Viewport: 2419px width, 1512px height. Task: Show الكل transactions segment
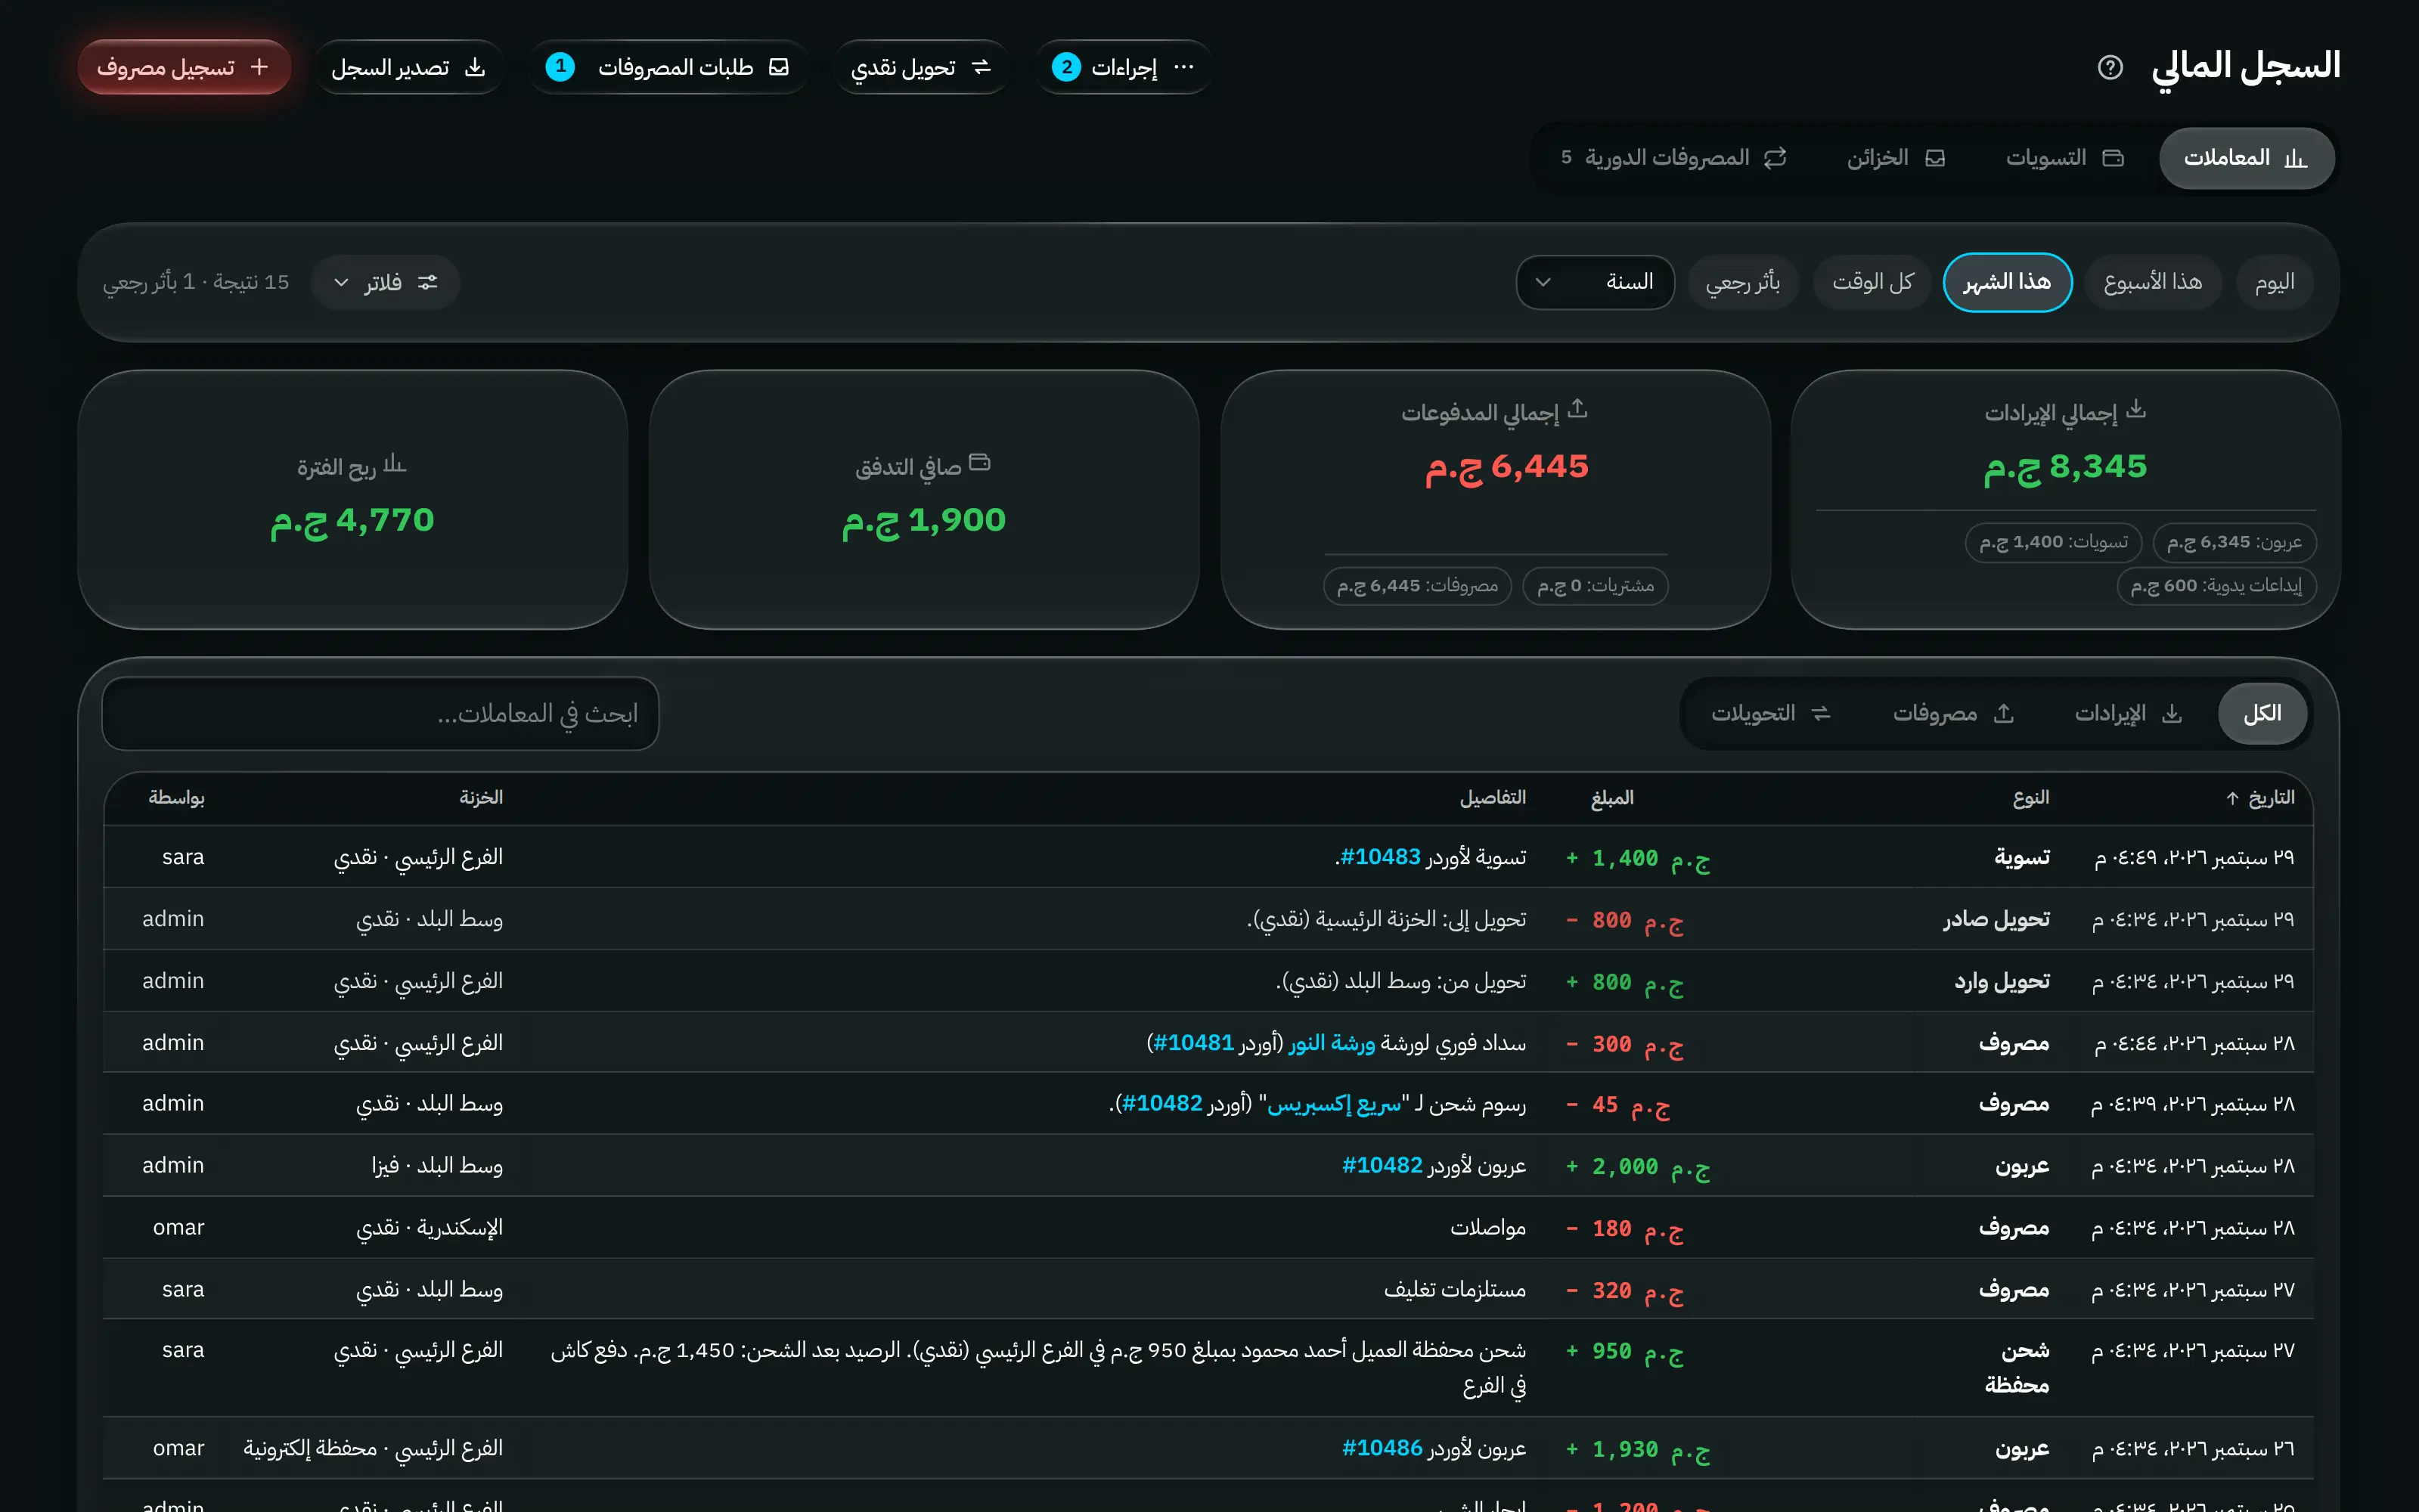(2262, 714)
